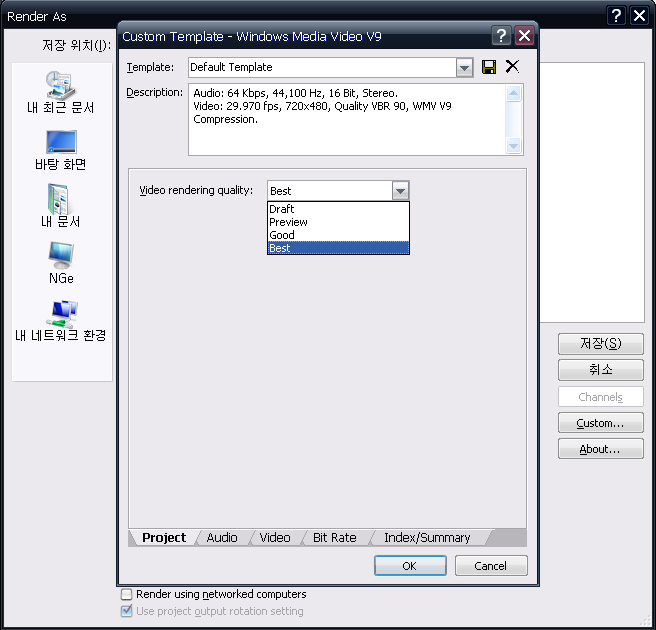Viewport: 656px width, 630px height.
Task: Click the Custom Template help question-mark button
Action: [501, 36]
